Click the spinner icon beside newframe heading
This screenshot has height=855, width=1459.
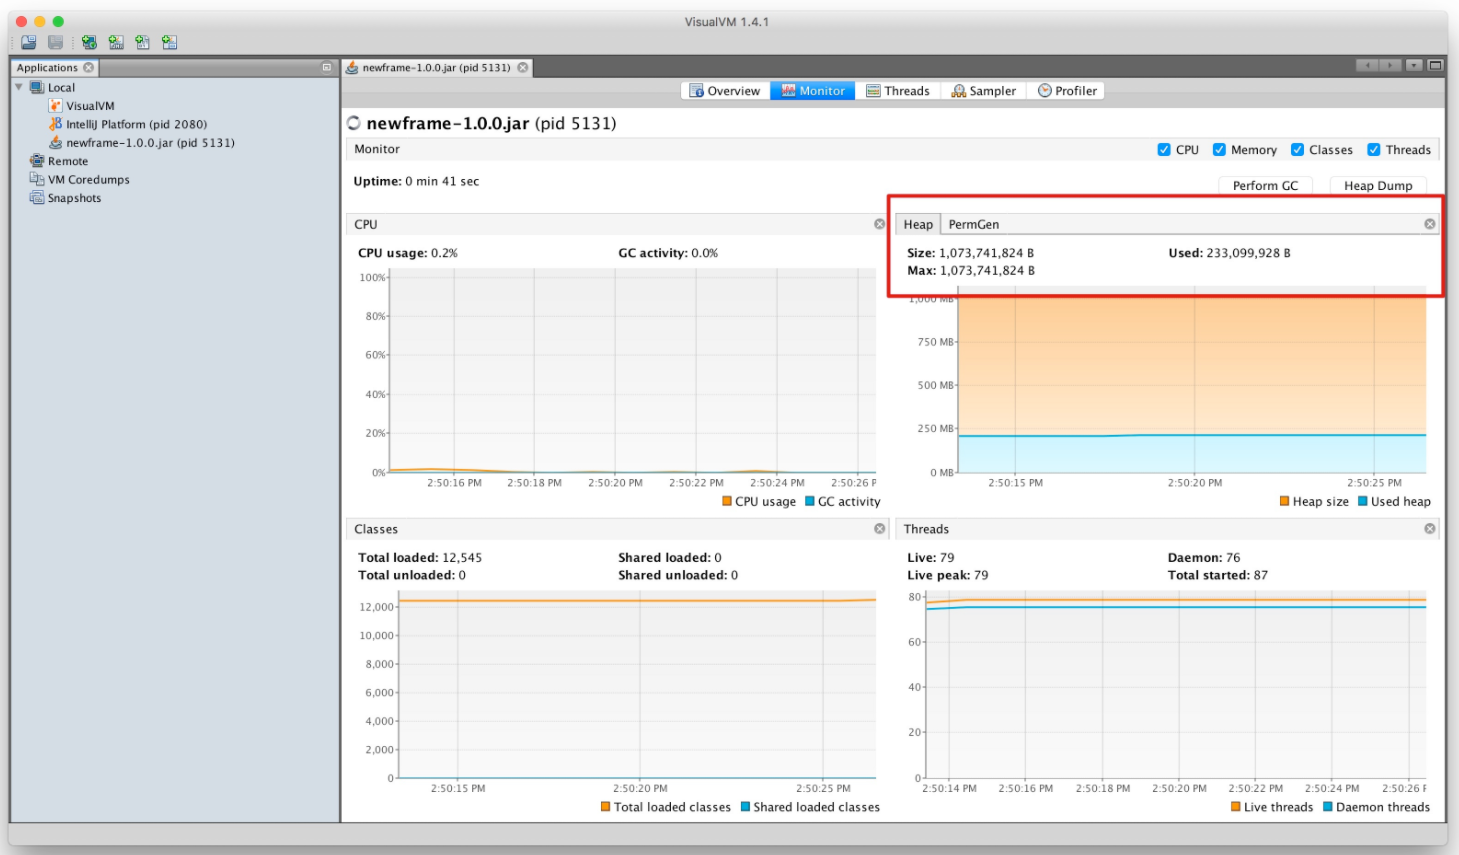pyautogui.click(x=353, y=124)
